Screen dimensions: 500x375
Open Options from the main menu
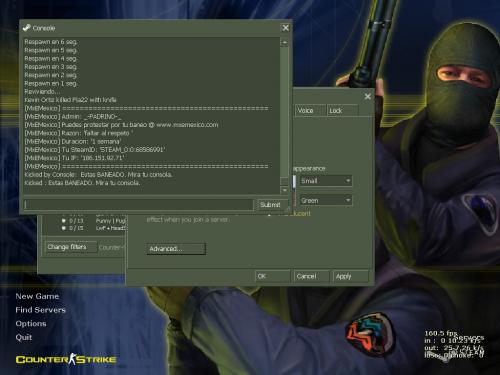coord(31,323)
